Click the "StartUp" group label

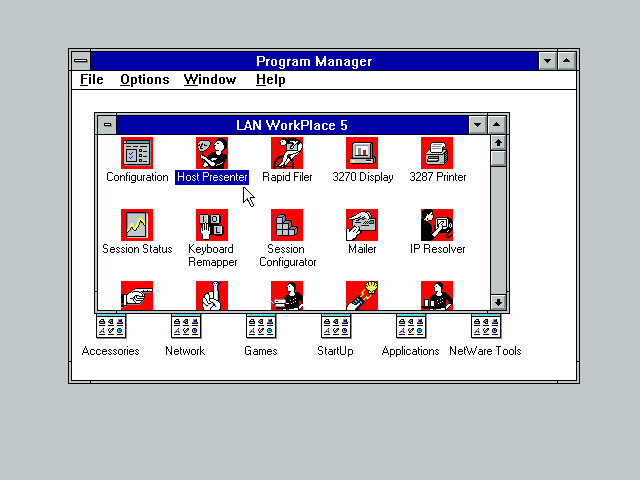336,351
